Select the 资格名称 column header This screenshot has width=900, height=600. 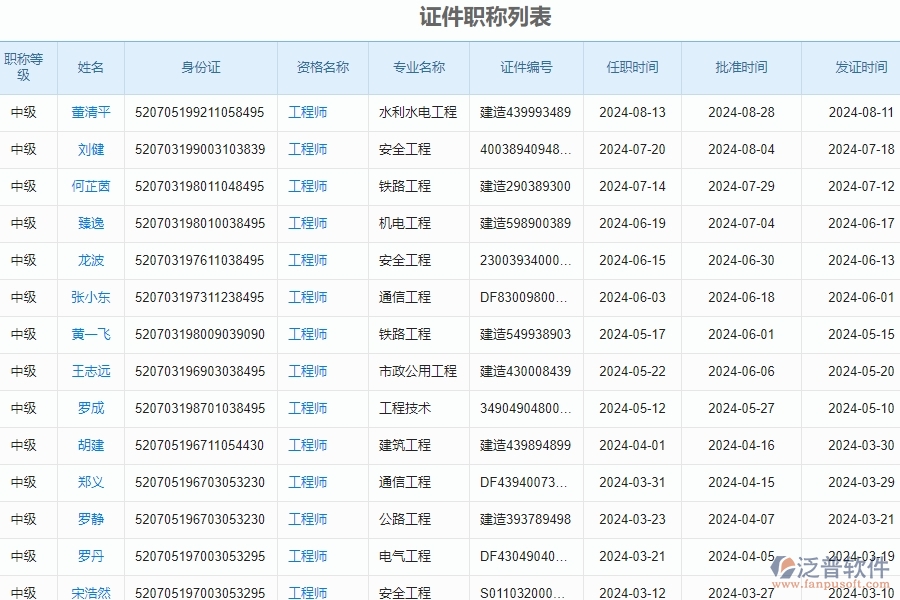tap(323, 67)
